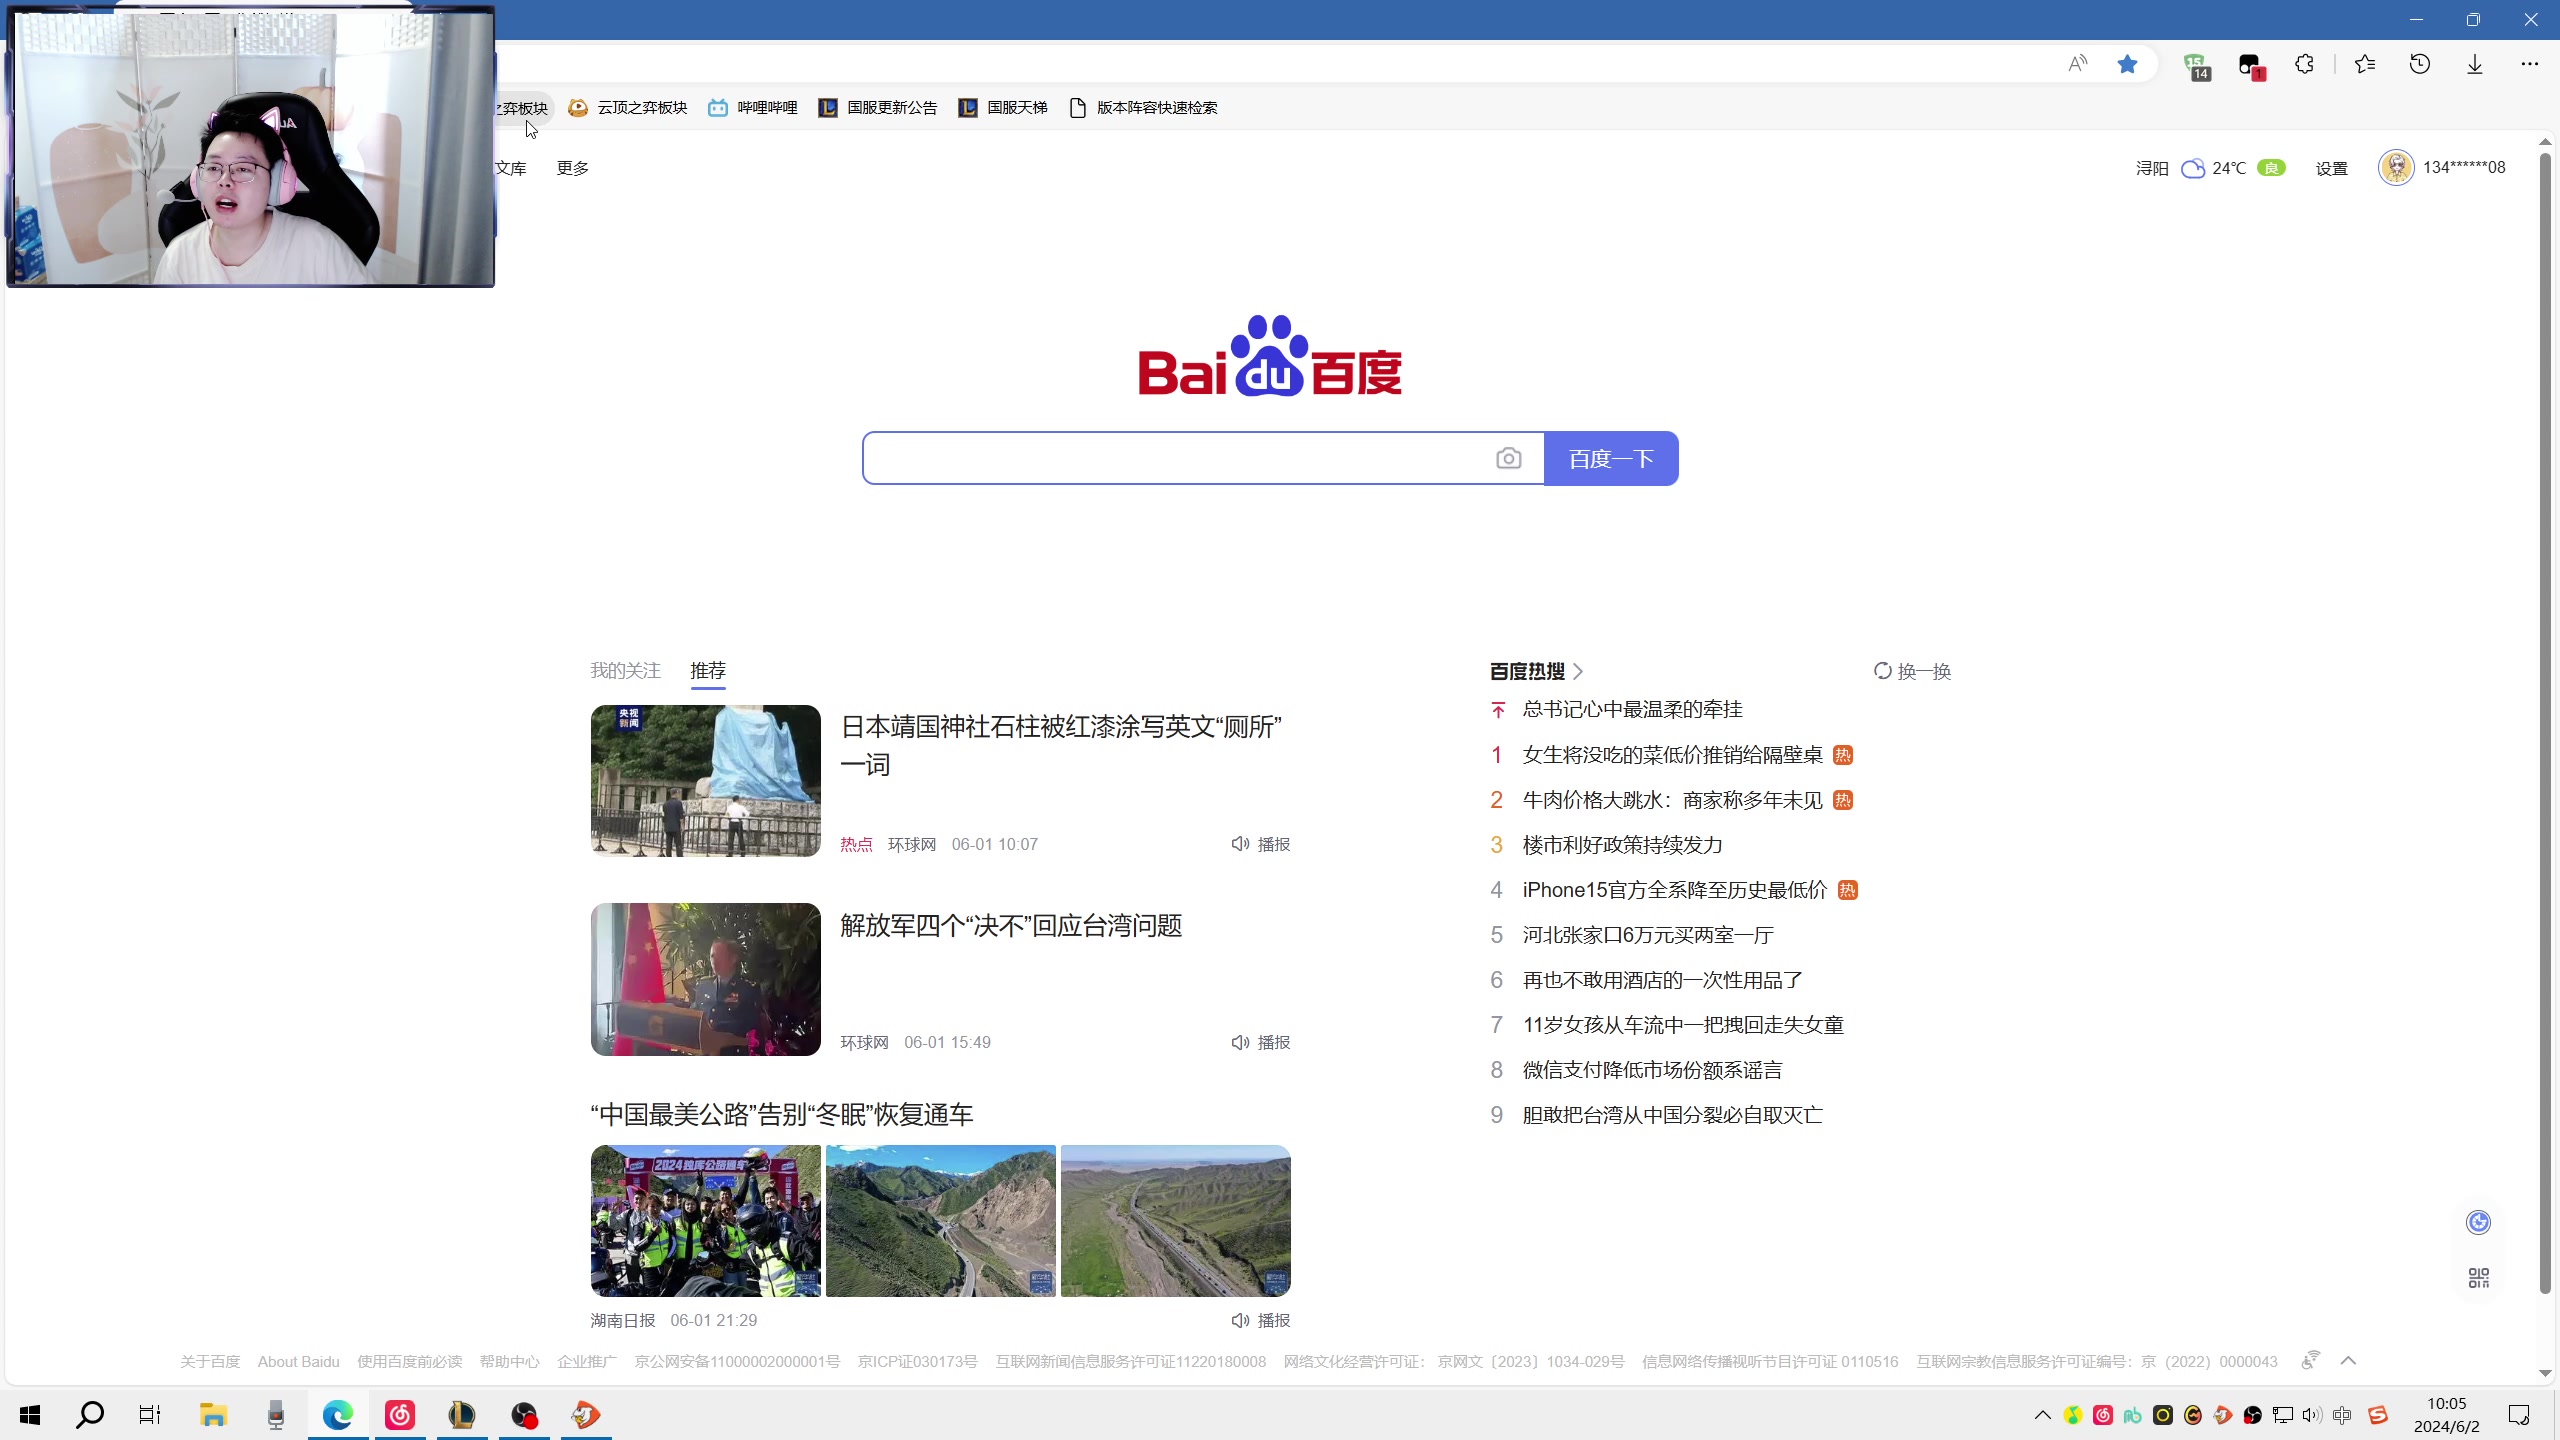Open 国服更新公告 bookmark

pos(878,108)
